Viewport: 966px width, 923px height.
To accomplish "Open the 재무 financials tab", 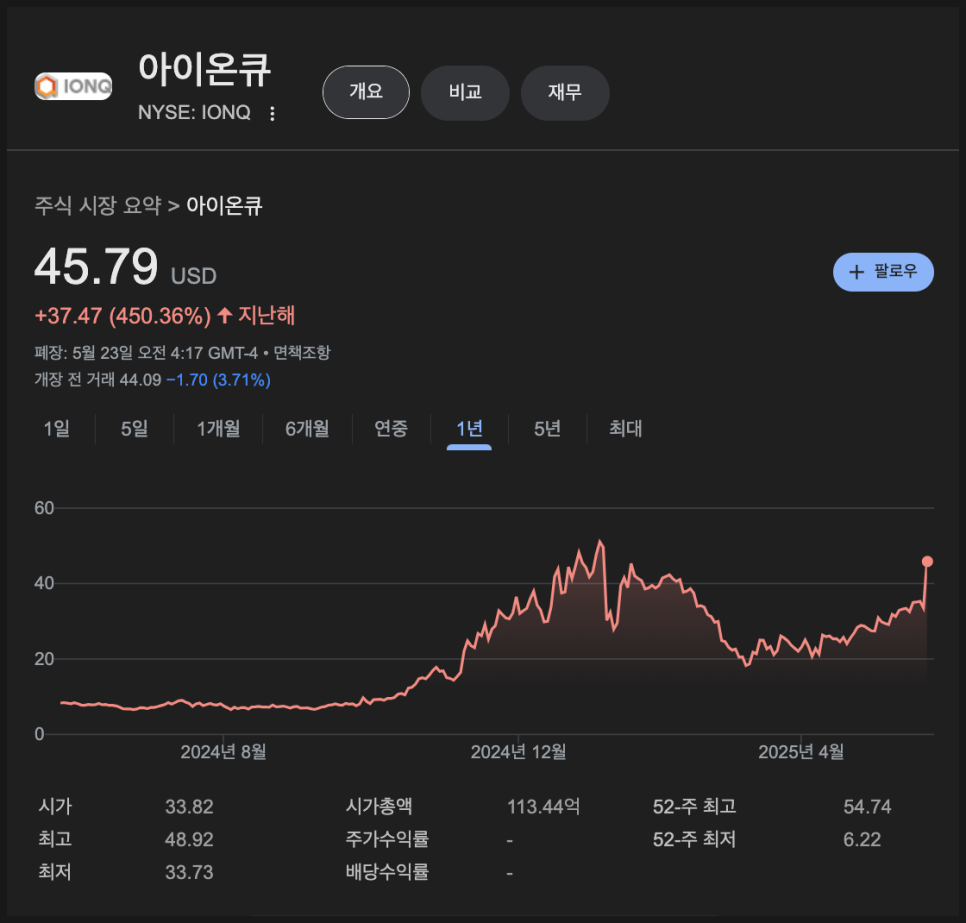I will point(565,92).
